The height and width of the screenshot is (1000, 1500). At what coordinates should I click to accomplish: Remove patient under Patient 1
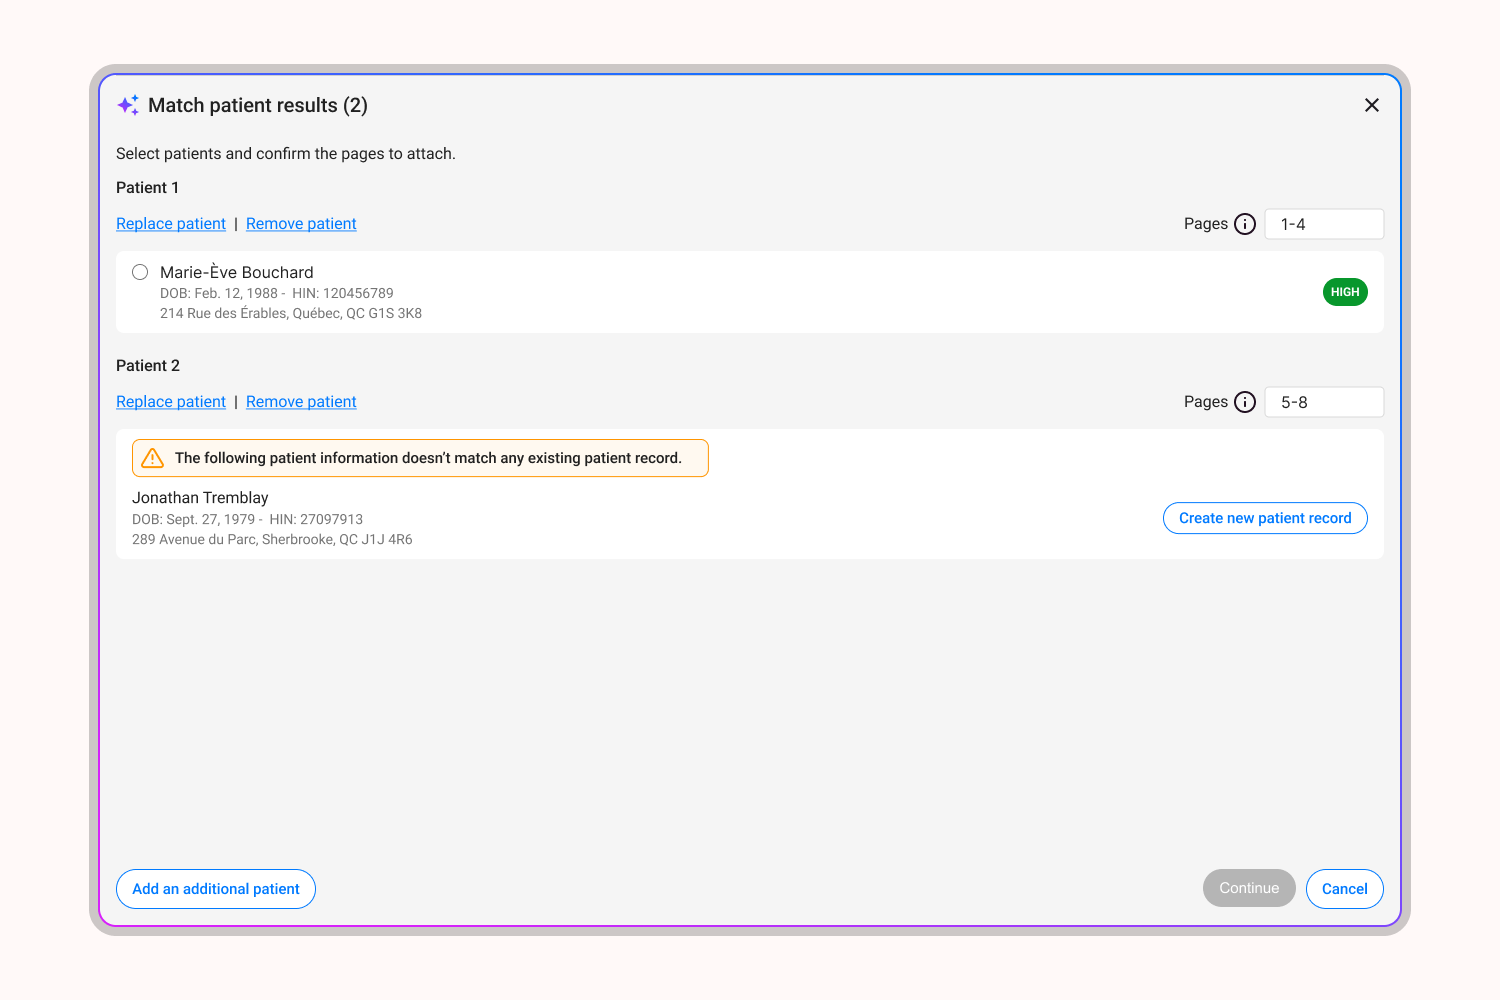pos(301,223)
